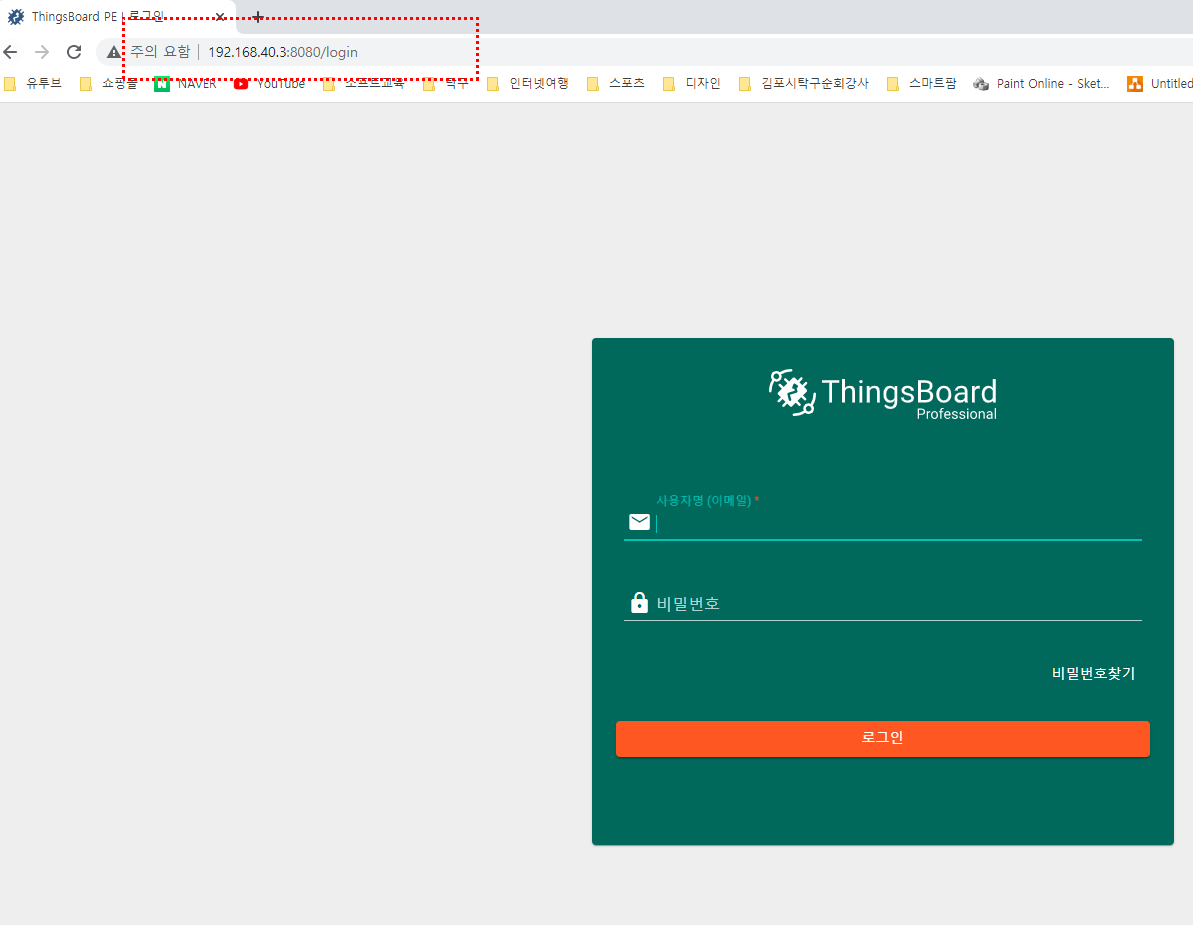This screenshot has width=1193, height=925.
Task: Open the 디자인 bookmark folder
Action: point(692,84)
